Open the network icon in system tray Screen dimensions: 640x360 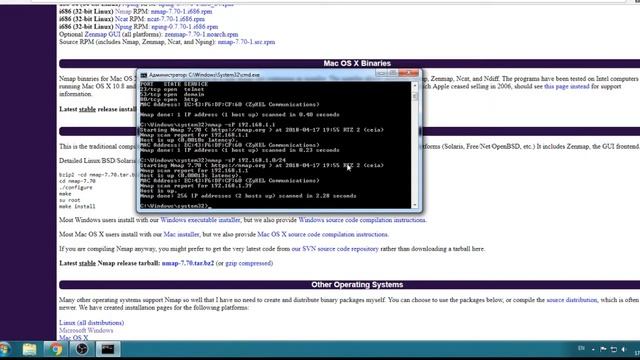[x=613, y=349]
